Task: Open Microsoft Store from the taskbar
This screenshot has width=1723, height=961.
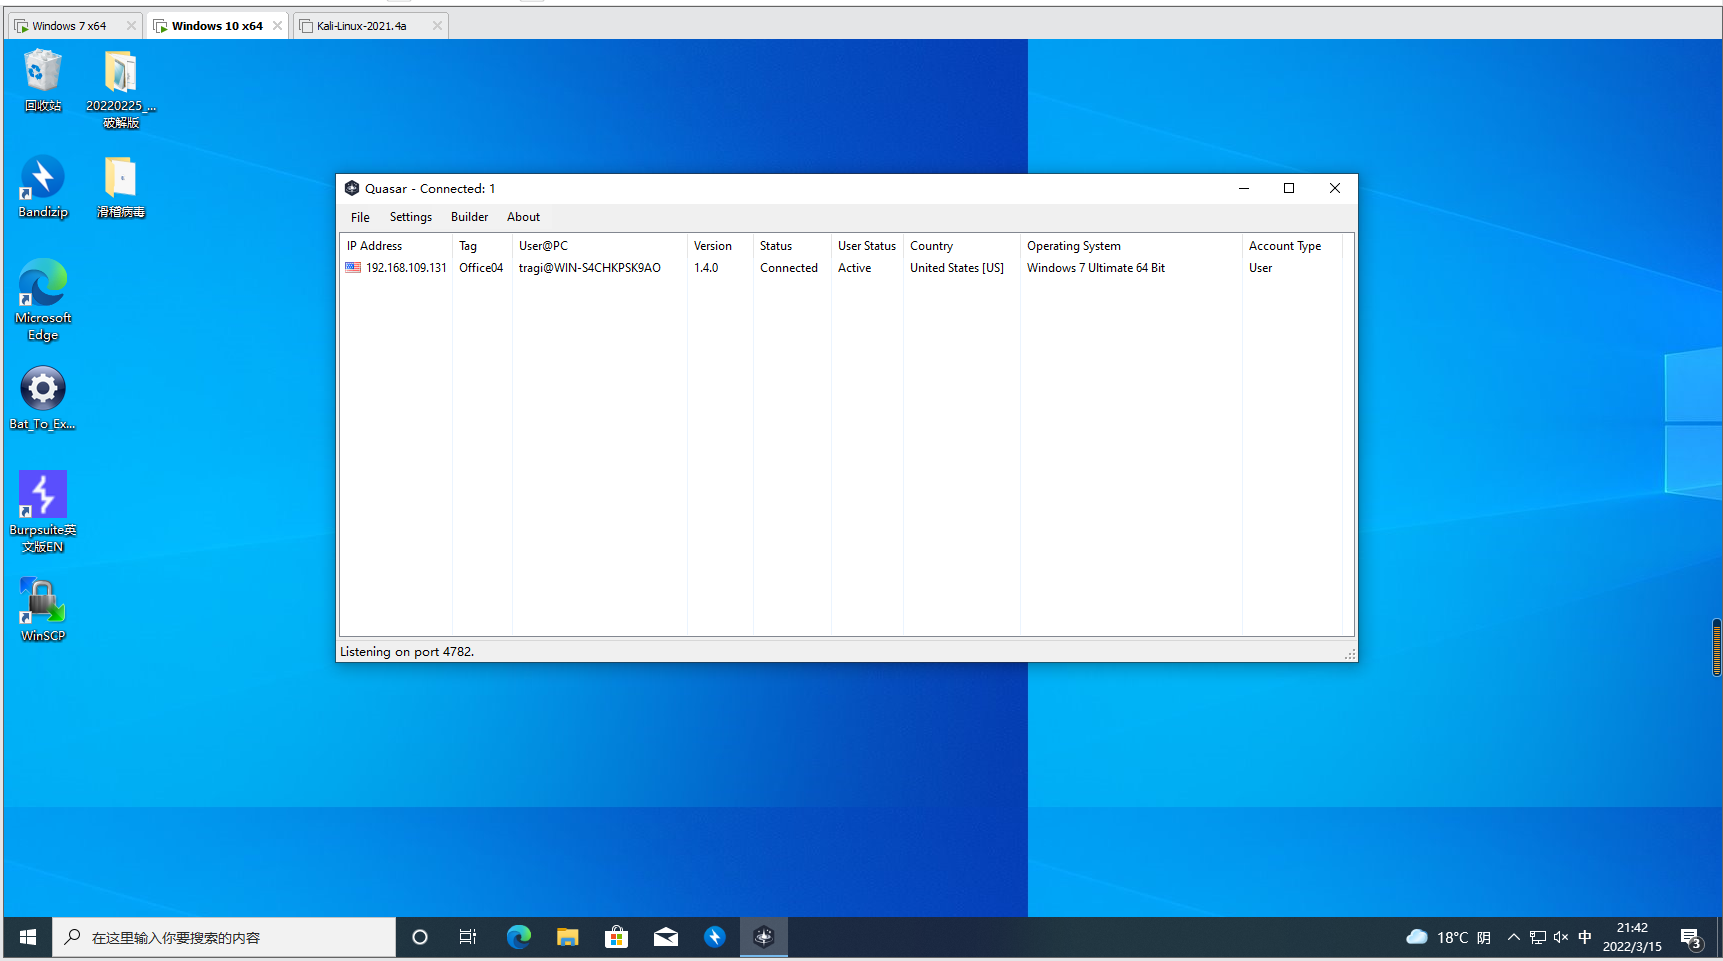Action: tap(616, 937)
